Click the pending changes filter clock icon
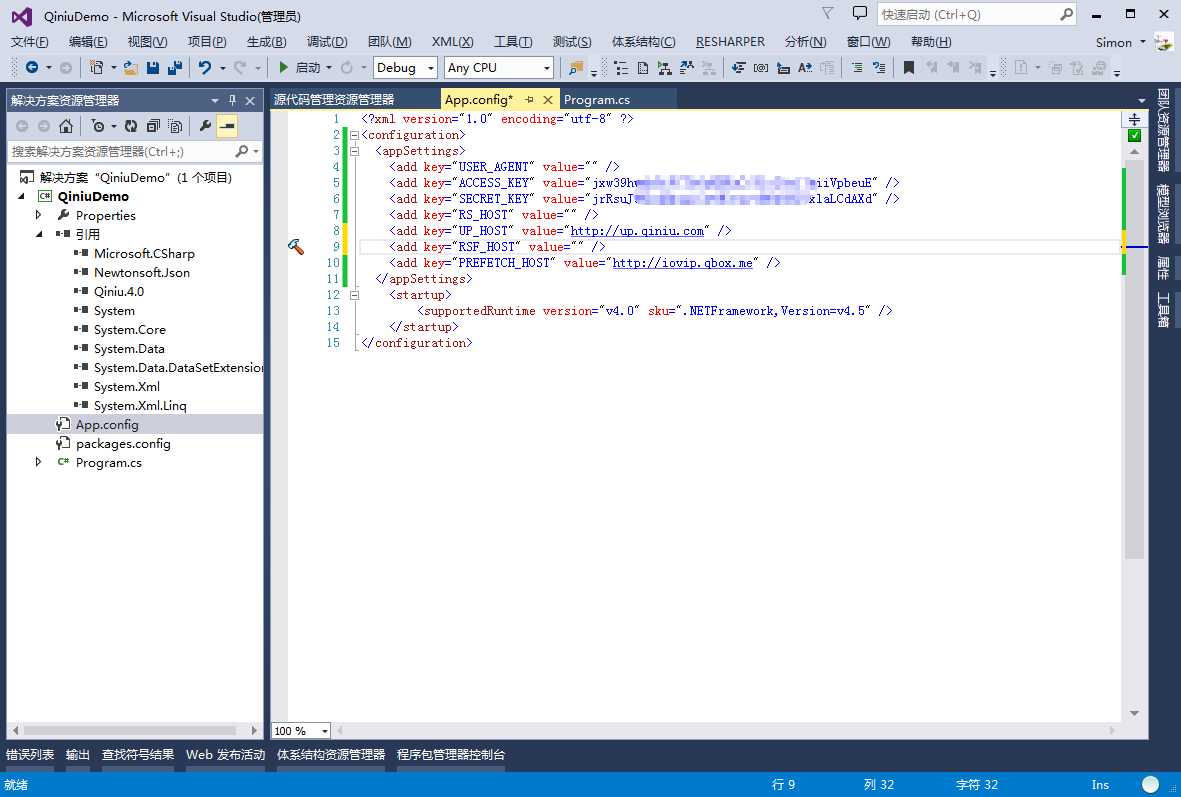Image resolution: width=1181 pixels, height=797 pixels. 98,126
